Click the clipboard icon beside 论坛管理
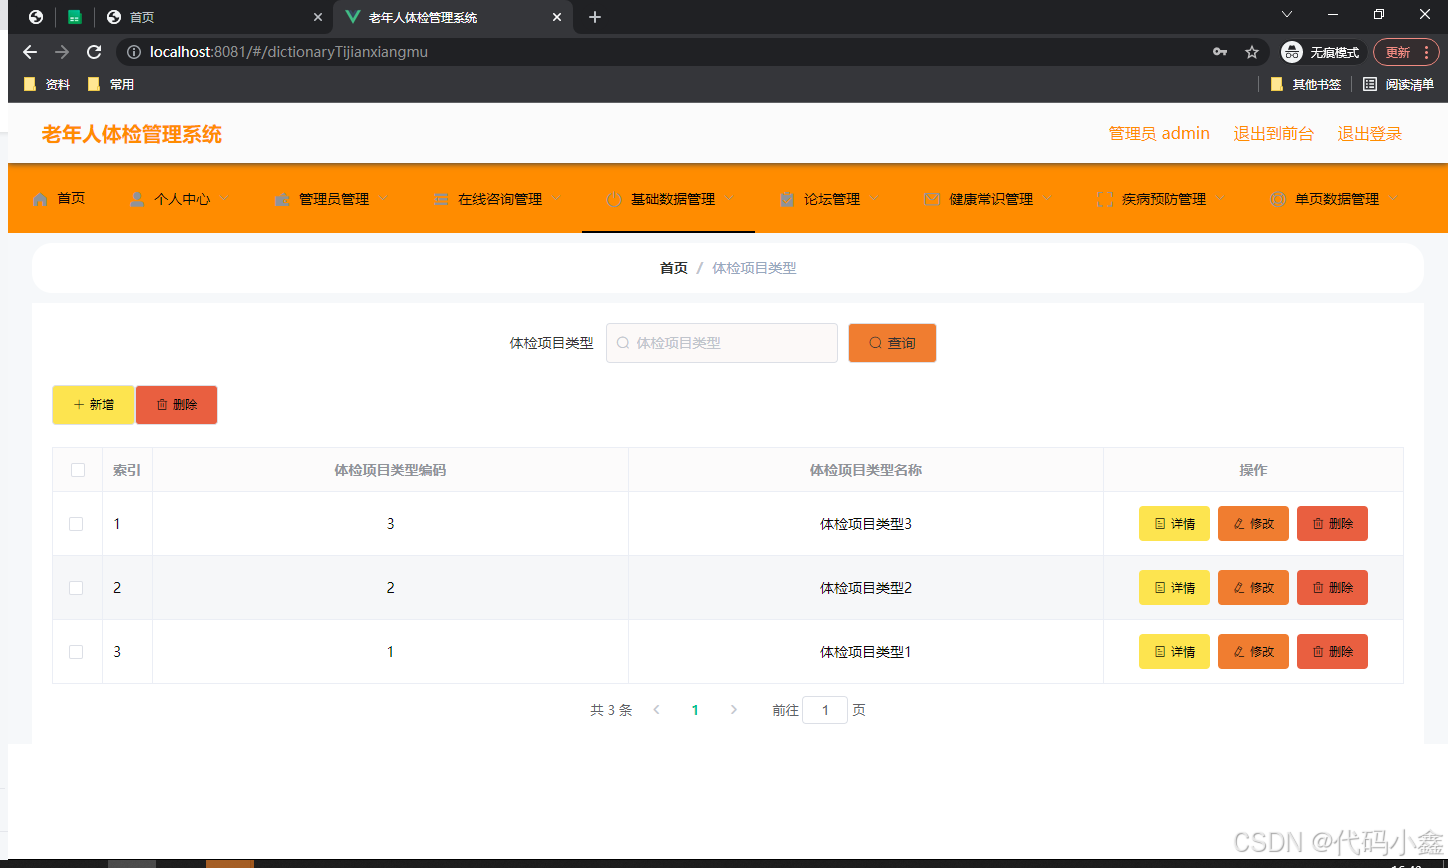The image size is (1448, 868). (787, 199)
